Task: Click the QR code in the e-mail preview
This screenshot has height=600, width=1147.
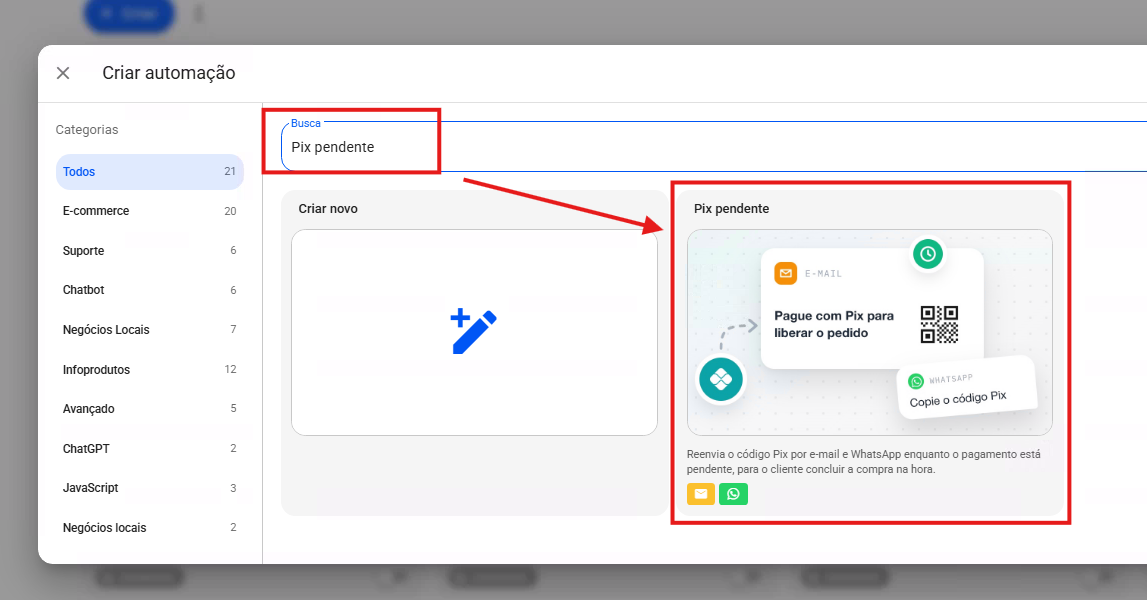Action: [939, 324]
